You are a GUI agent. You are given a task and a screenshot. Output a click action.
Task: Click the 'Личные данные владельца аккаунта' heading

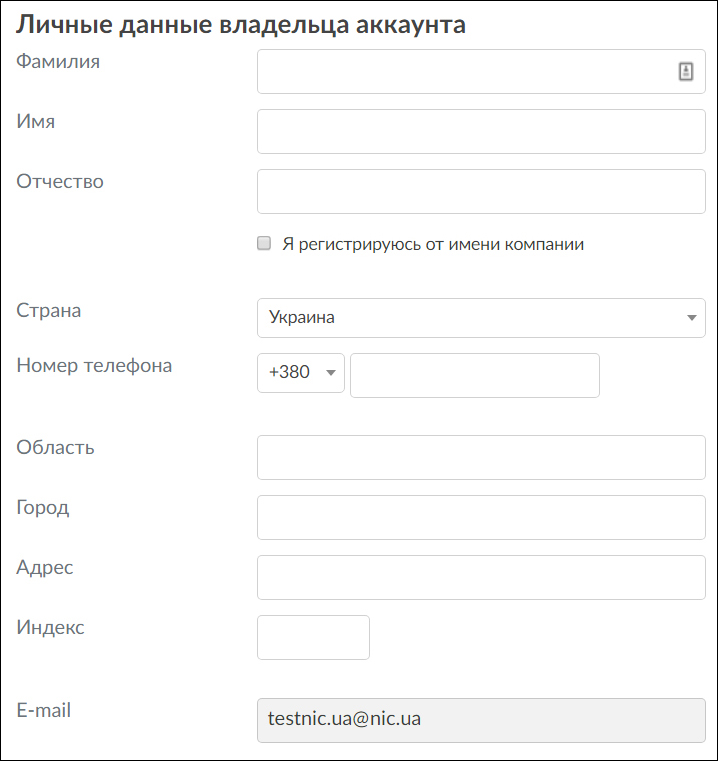[241, 25]
